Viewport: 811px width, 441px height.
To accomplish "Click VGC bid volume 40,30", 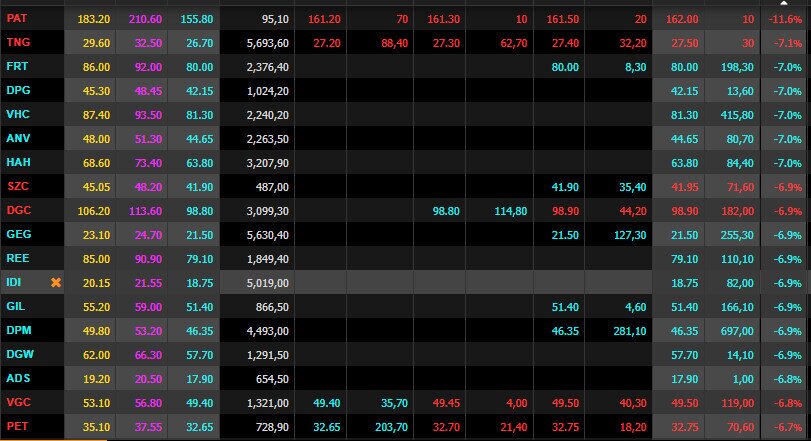I will (x=633, y=403).
